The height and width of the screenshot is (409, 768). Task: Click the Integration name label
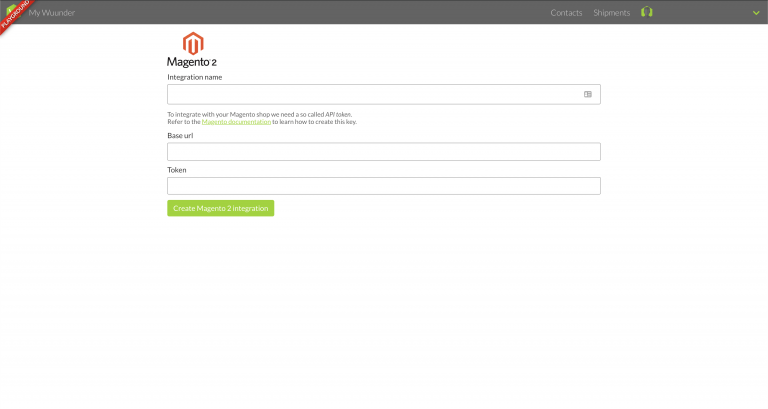[194, 77]
